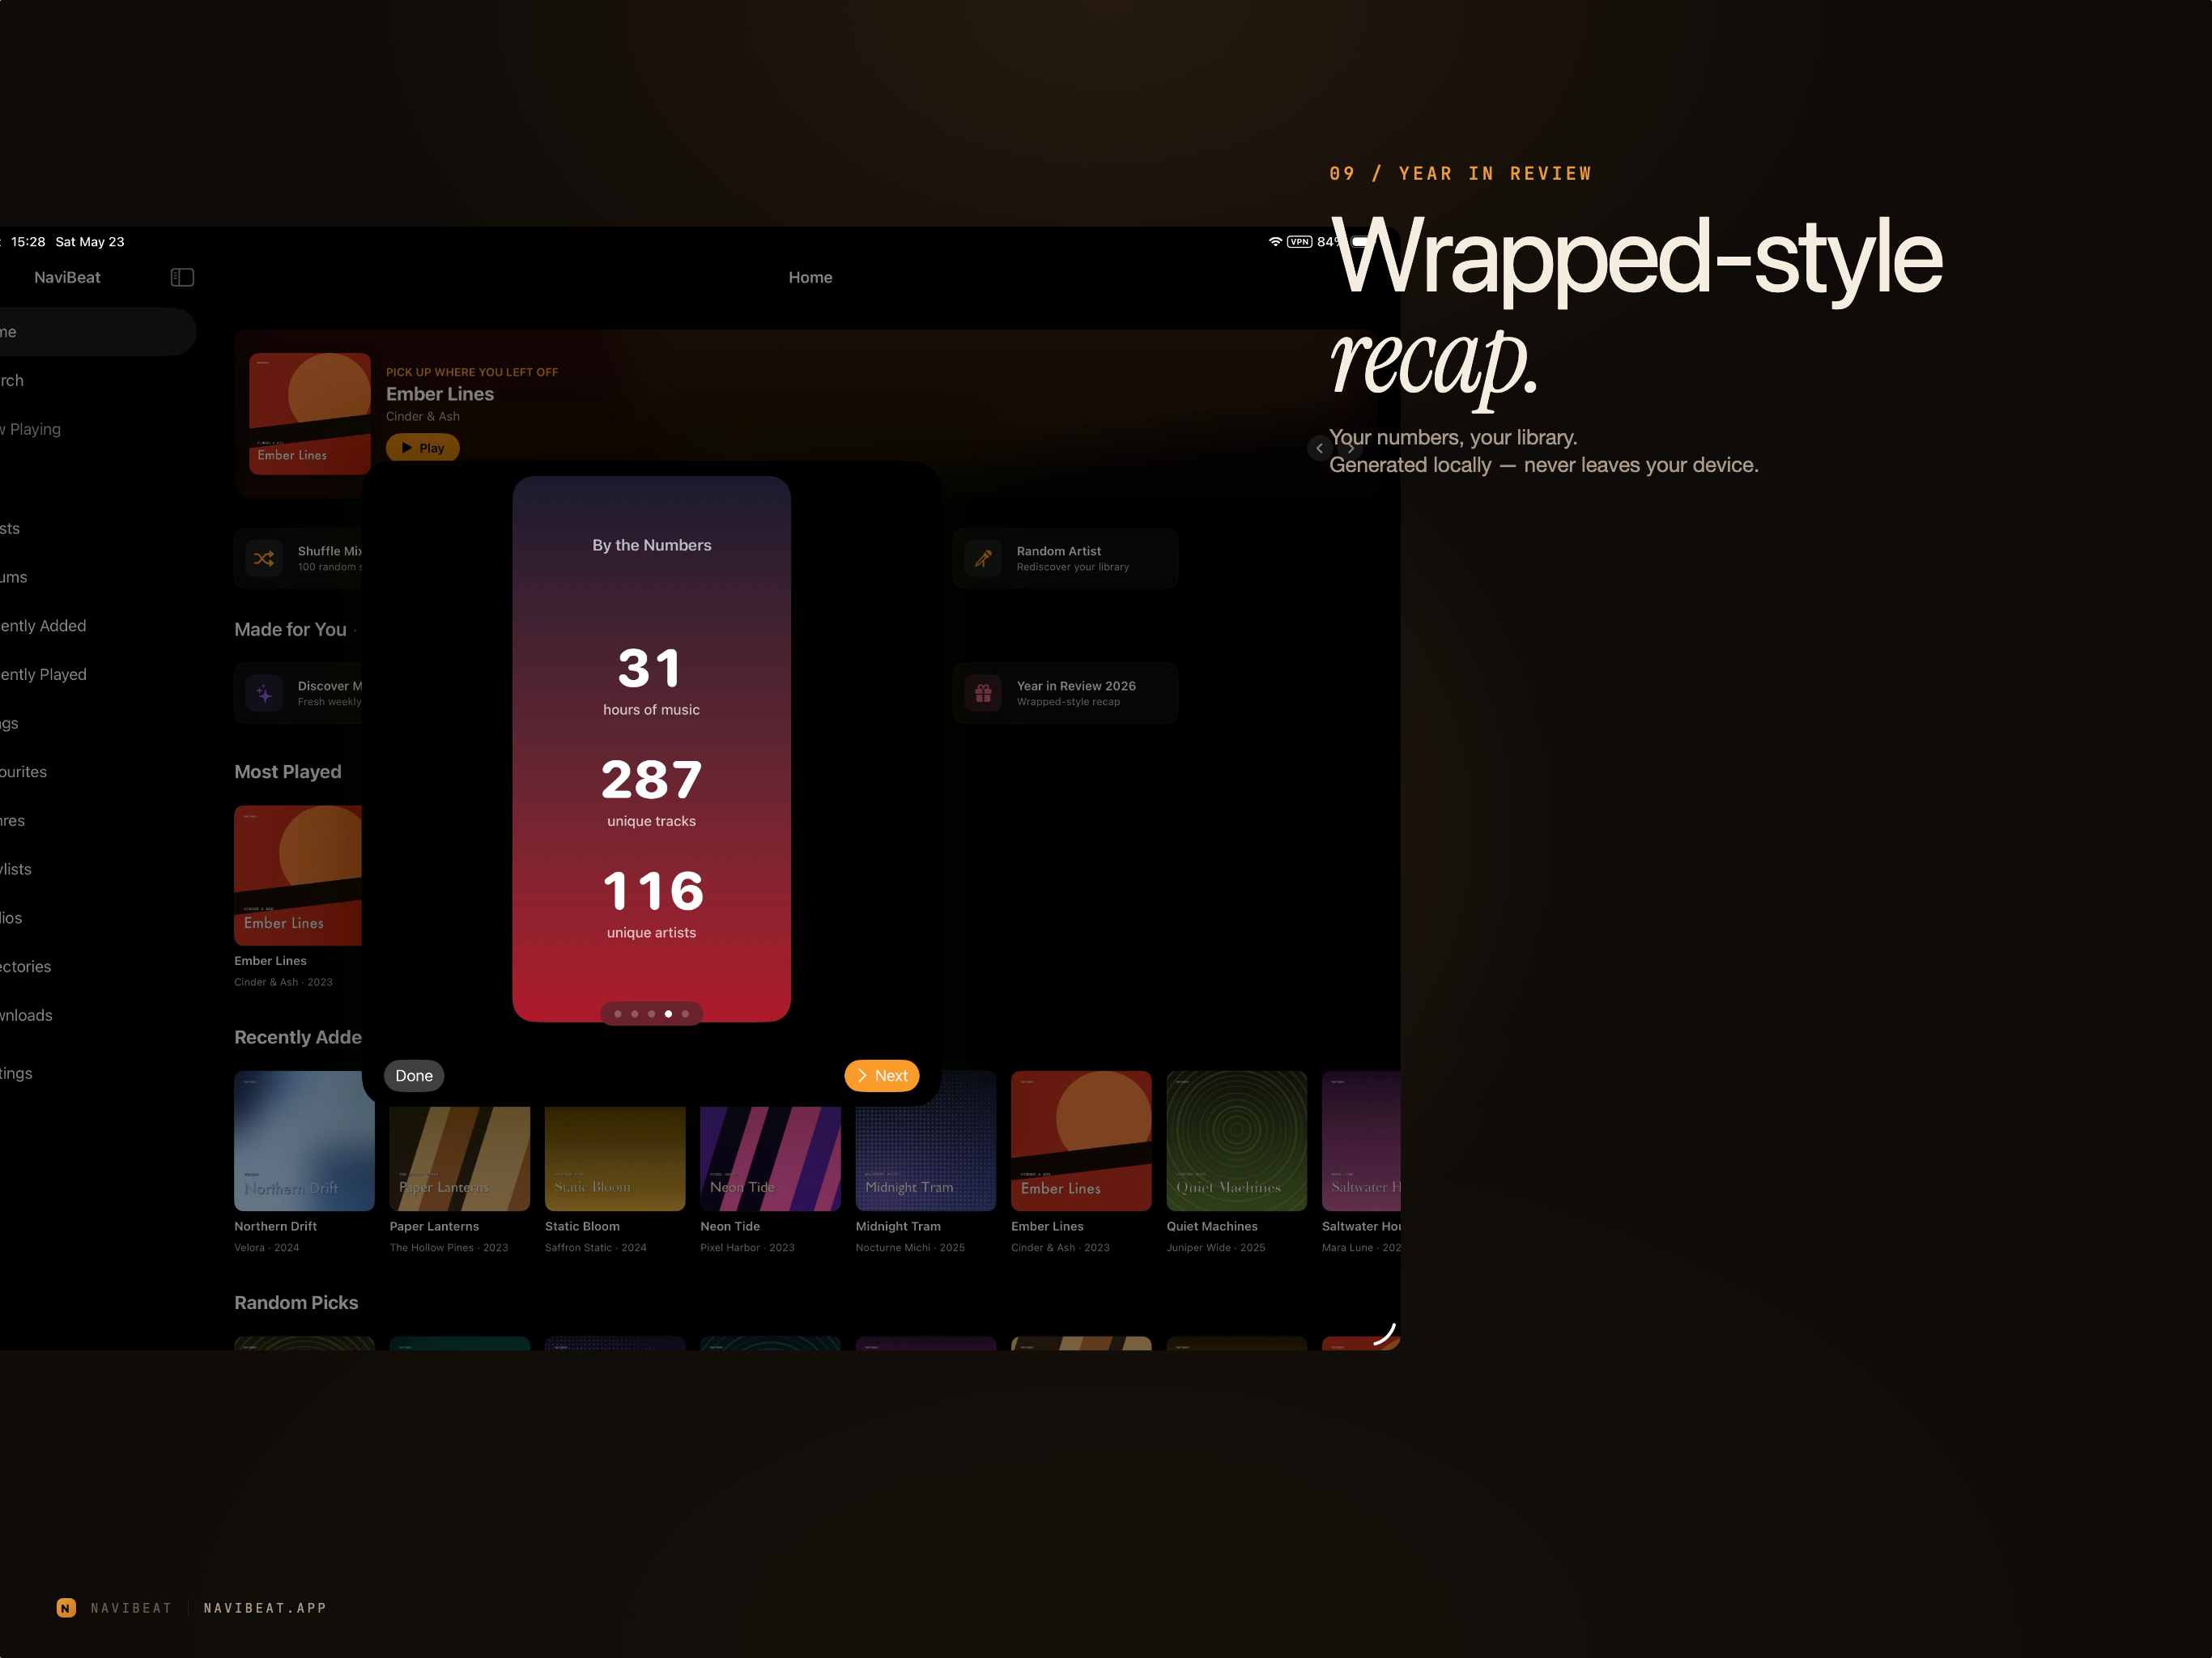The image size is (2212, 1658).
Task: Click the Recently Added section heading
Action: pyautogui.click(x=298, y=1037)
